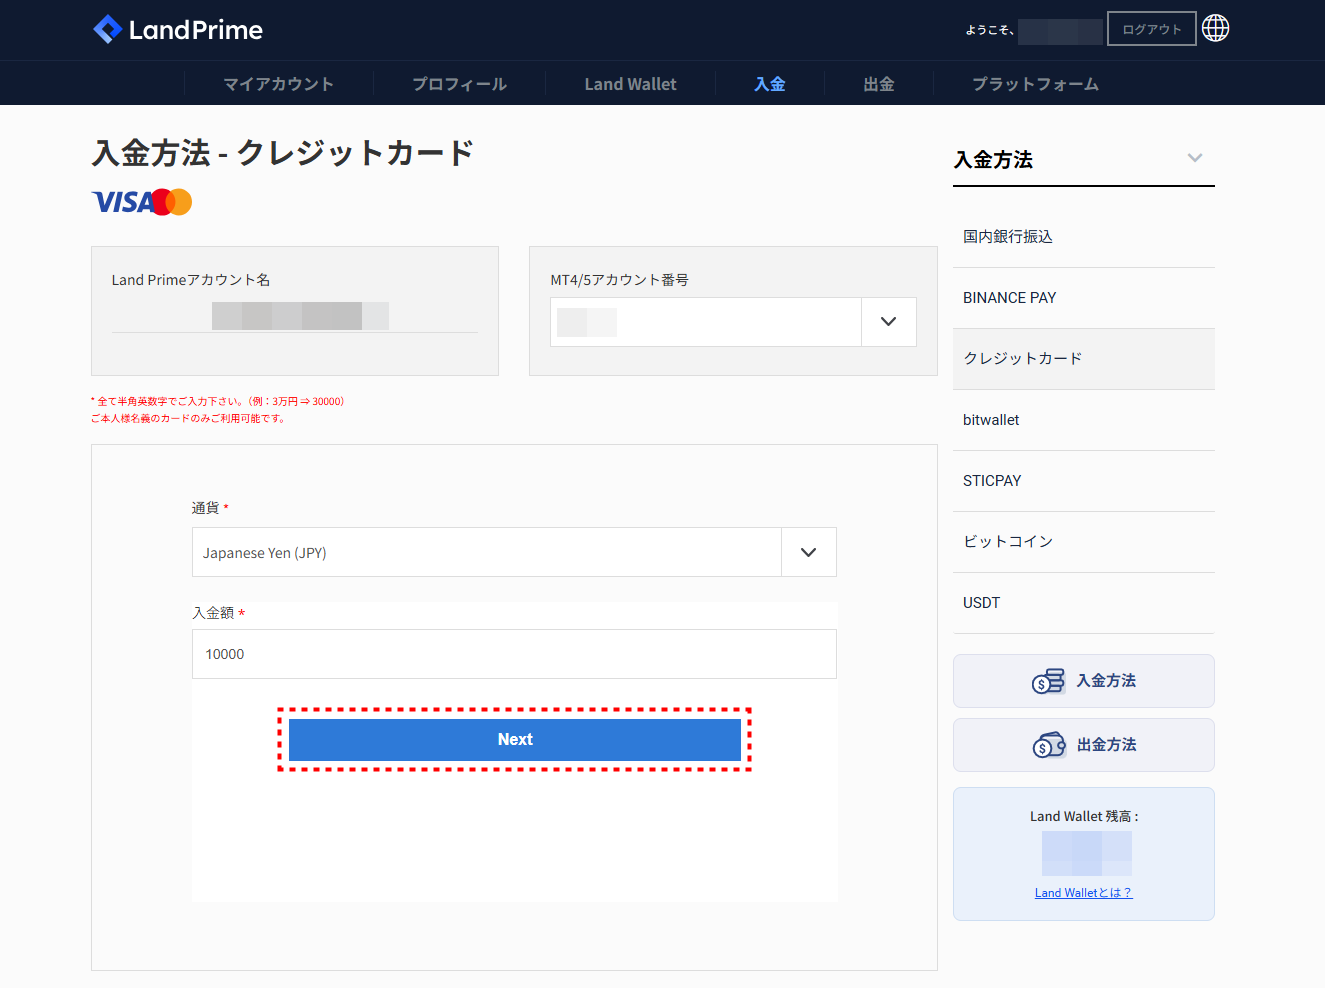Viewport: 1325px width, 988px height.
Task: Choose USDT deposit method
Action: (x=1084, y=603)
